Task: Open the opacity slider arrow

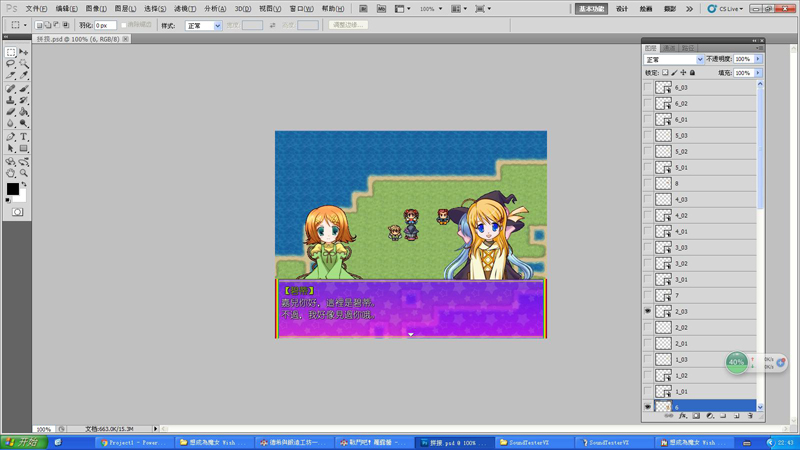Action: pos(758,59)
